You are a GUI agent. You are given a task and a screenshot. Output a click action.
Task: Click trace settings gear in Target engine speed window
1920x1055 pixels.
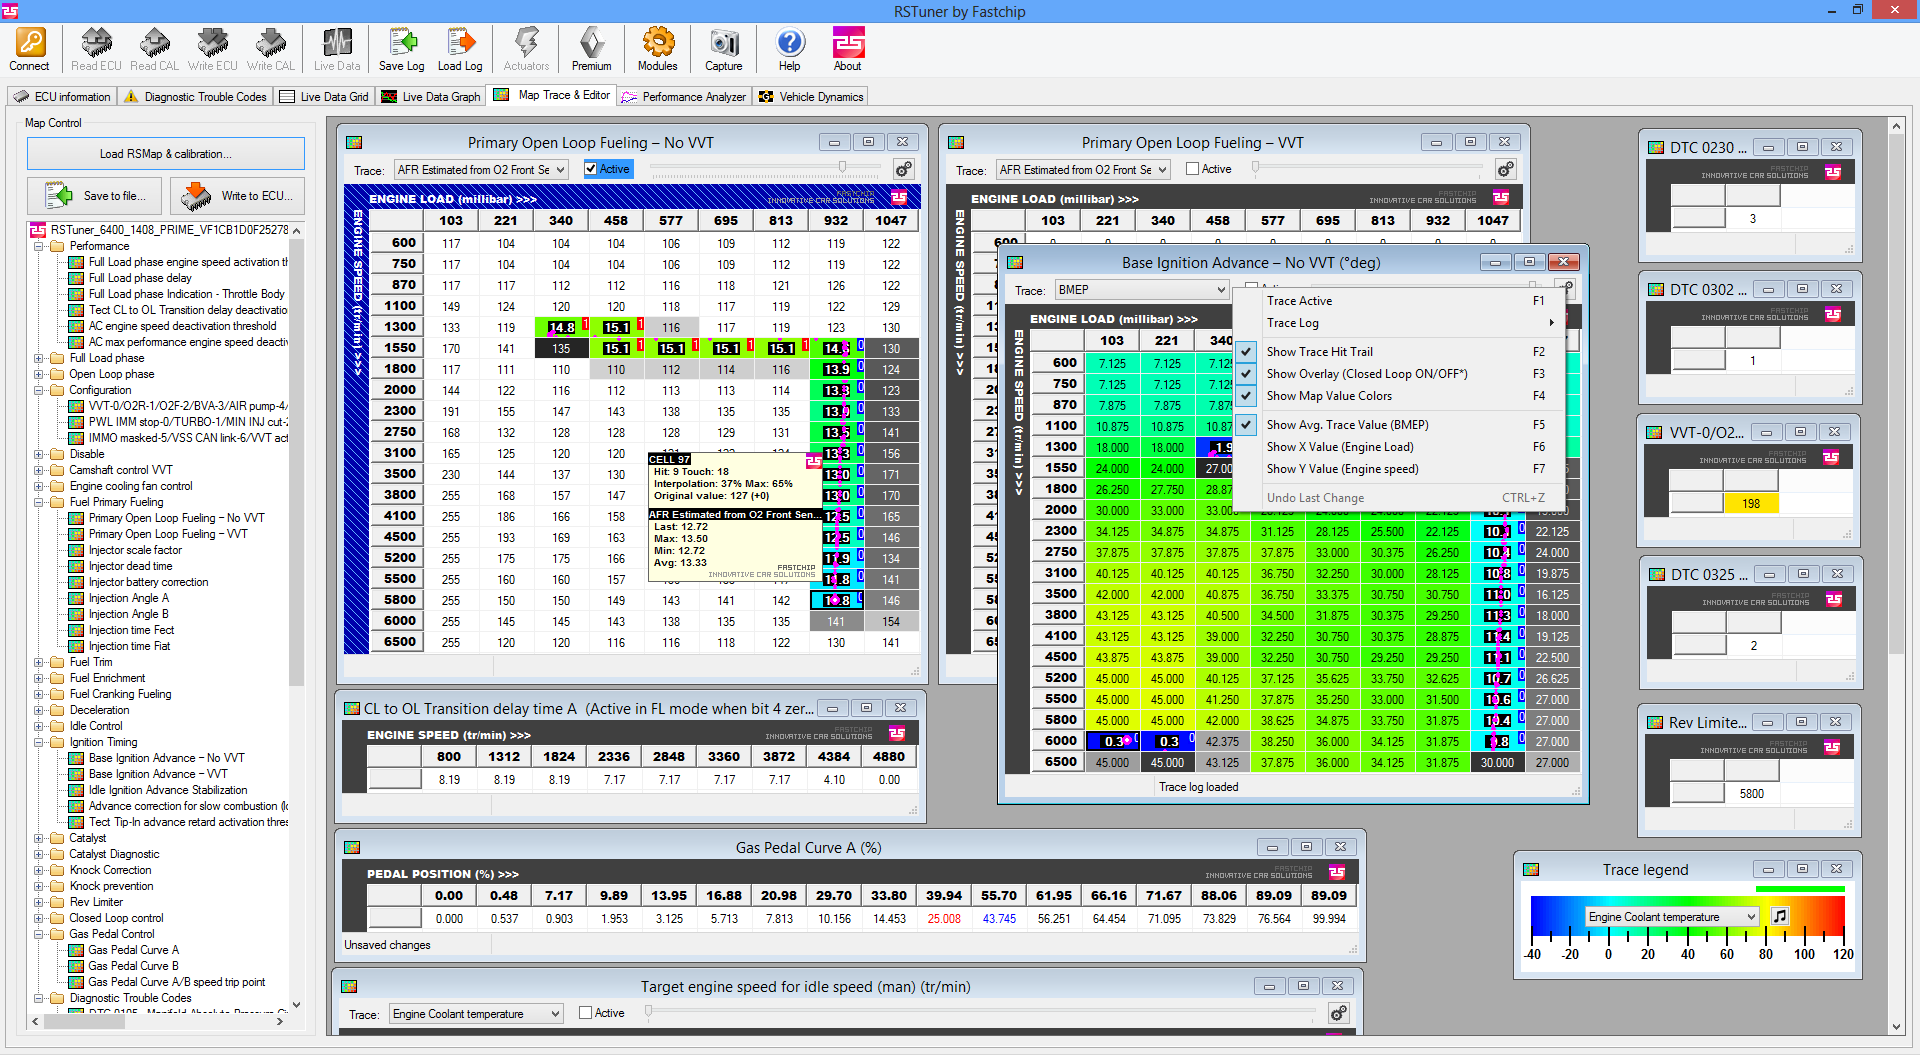(x=1338, y=1013)
